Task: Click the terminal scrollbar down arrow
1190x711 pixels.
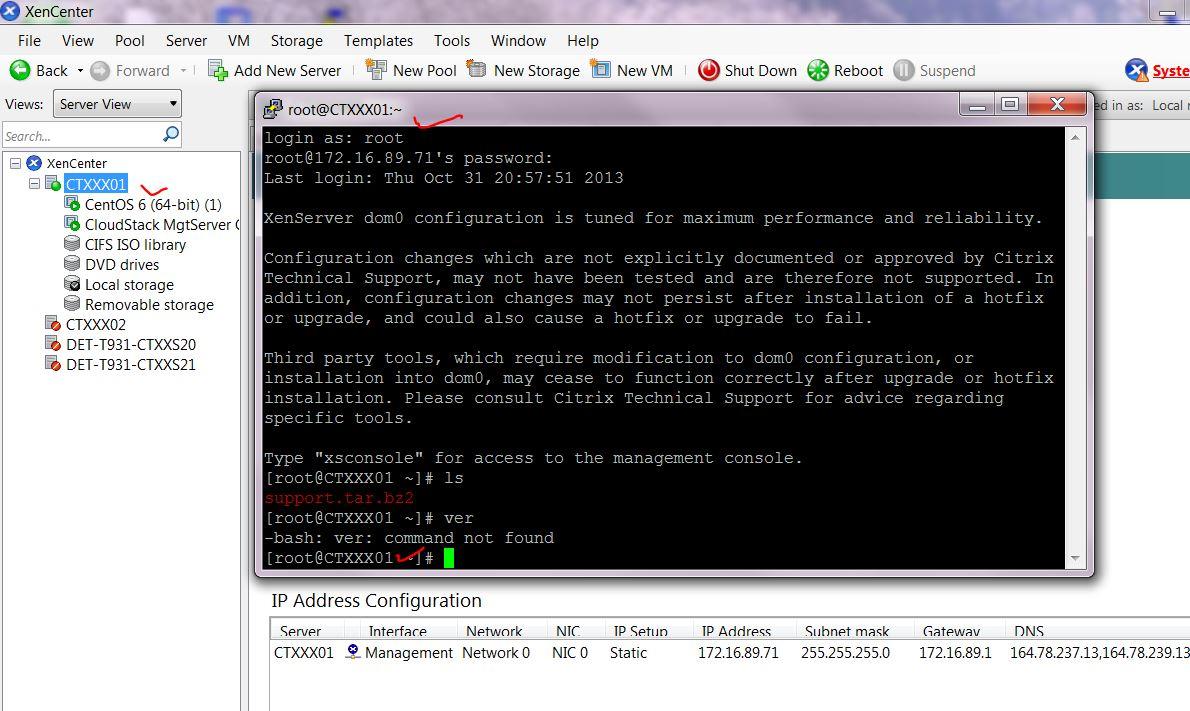Action: tap(1075, 558)
